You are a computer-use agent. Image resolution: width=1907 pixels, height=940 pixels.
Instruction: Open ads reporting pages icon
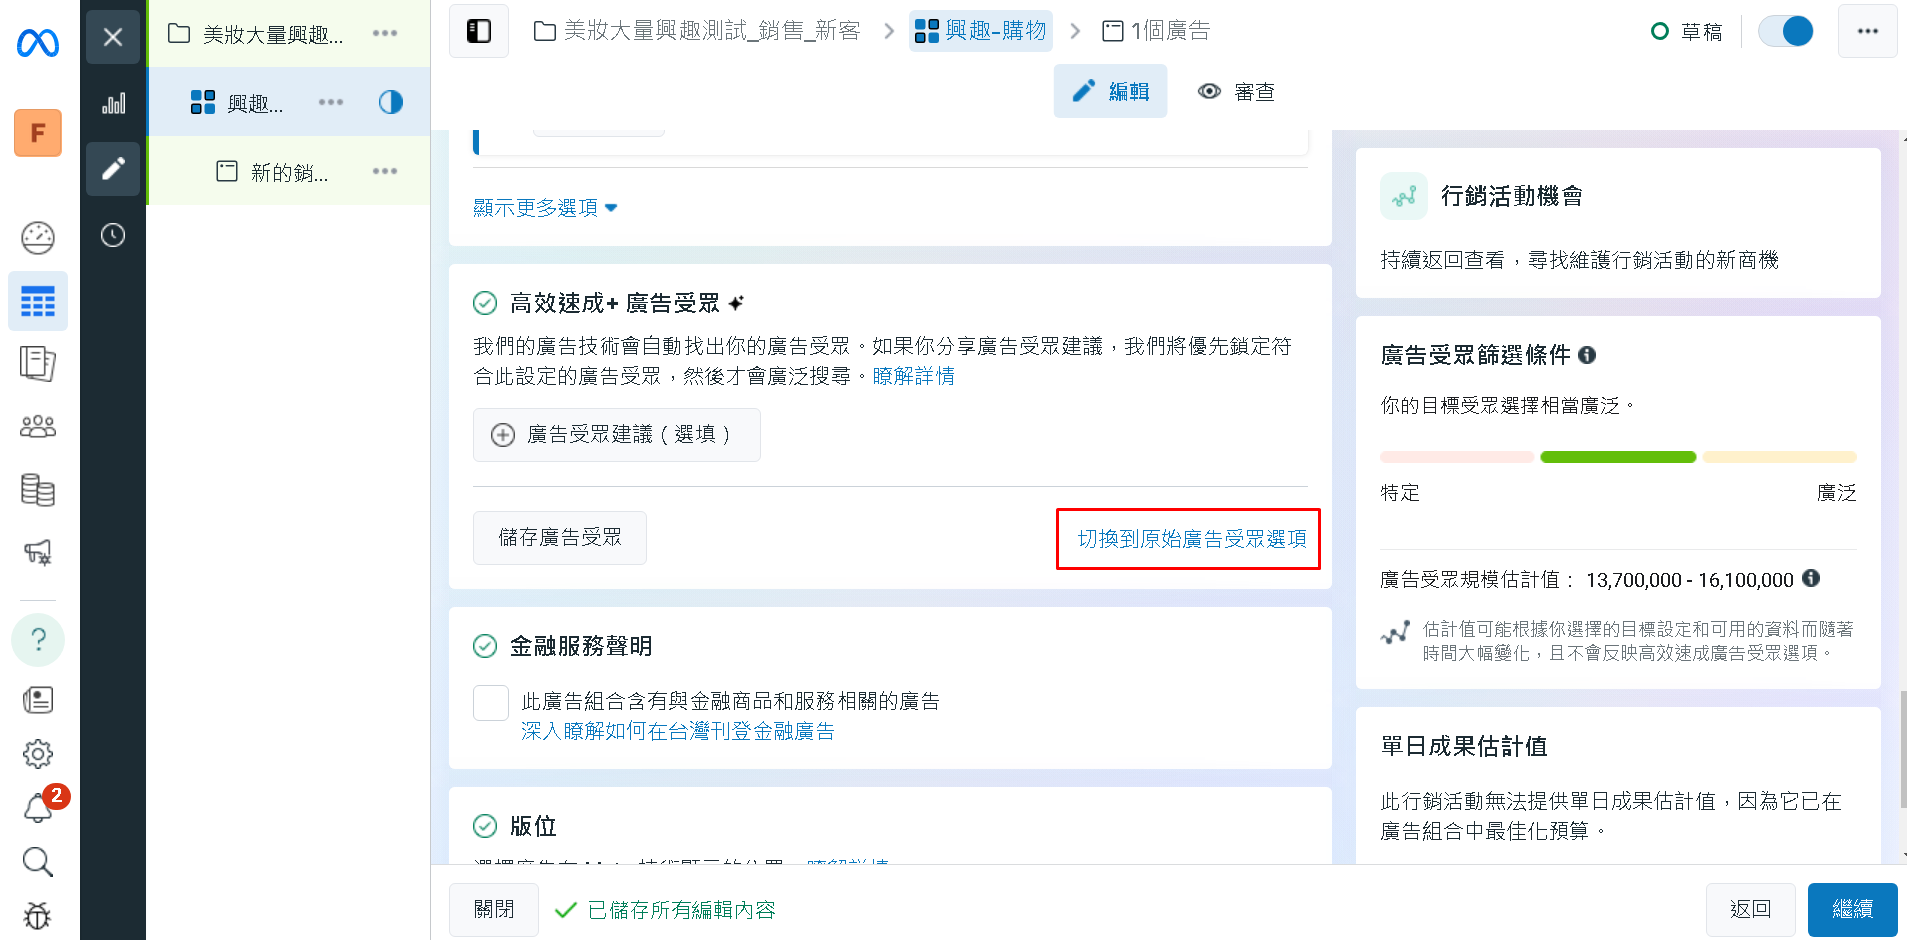pos(38,364)
